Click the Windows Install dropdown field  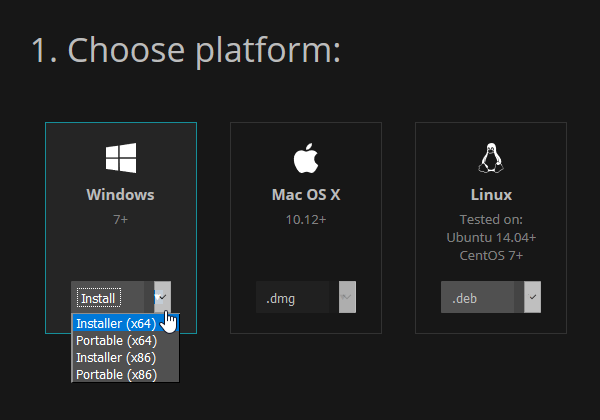tap(121, 297)
